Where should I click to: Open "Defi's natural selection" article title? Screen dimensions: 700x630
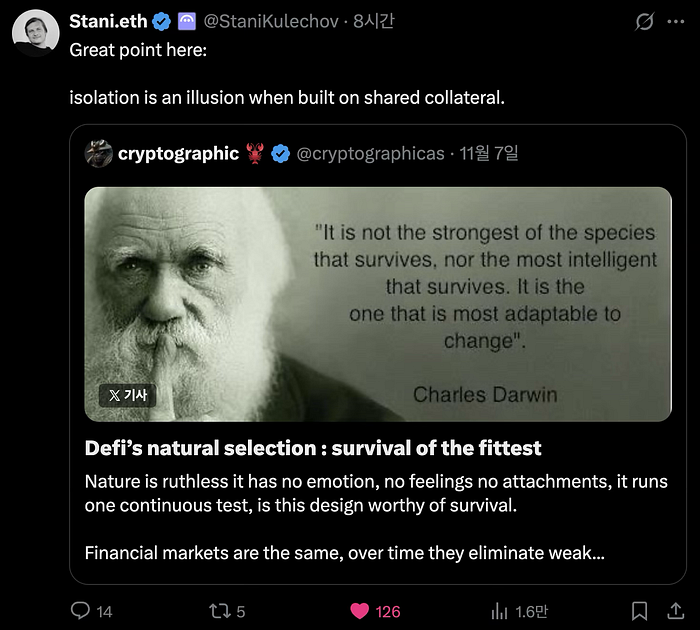(313, 448)
